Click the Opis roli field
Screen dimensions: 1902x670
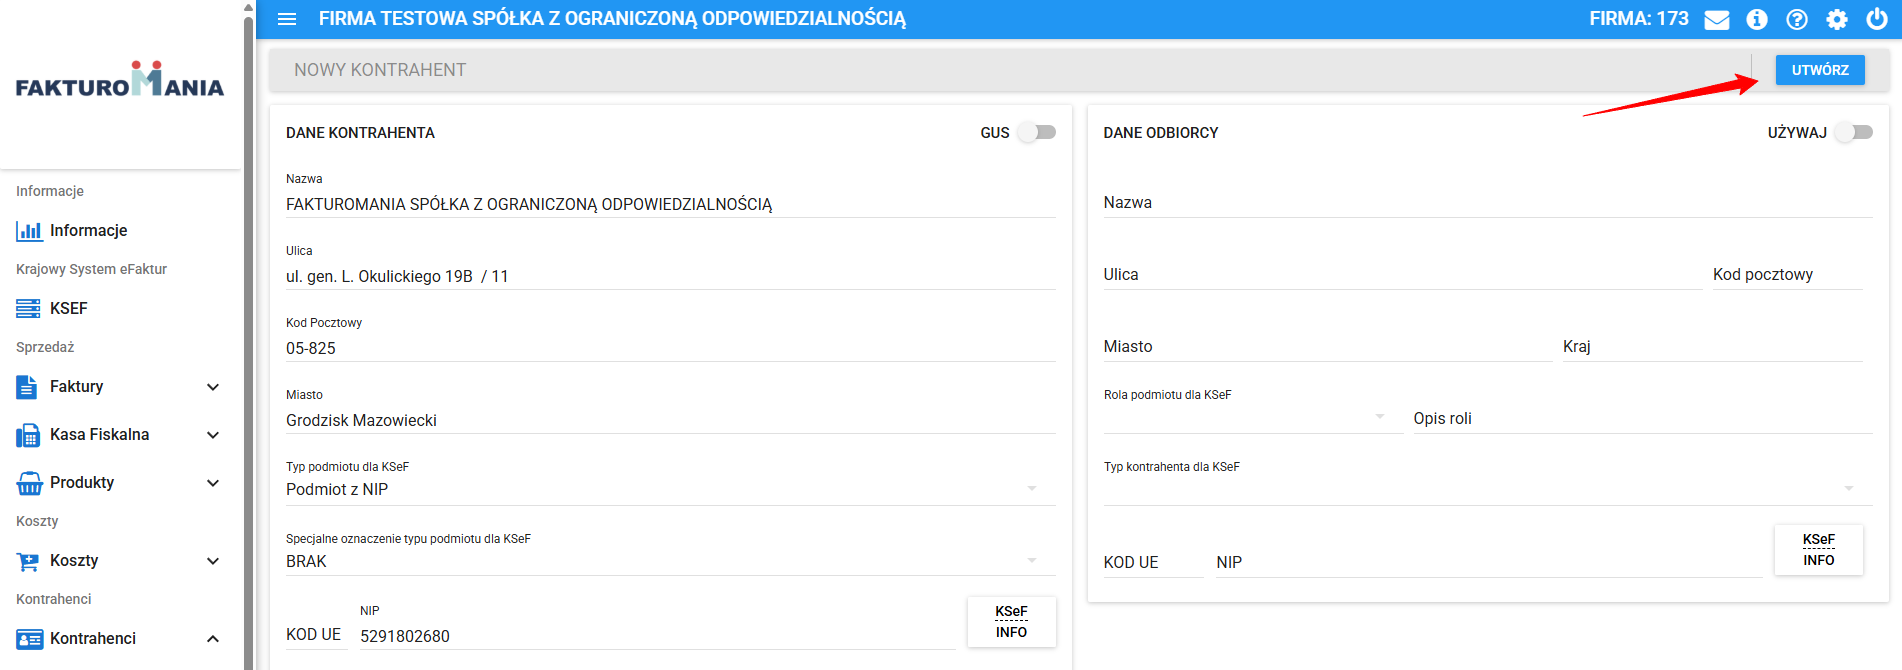pyautogui.click(x=1642, y=419)
